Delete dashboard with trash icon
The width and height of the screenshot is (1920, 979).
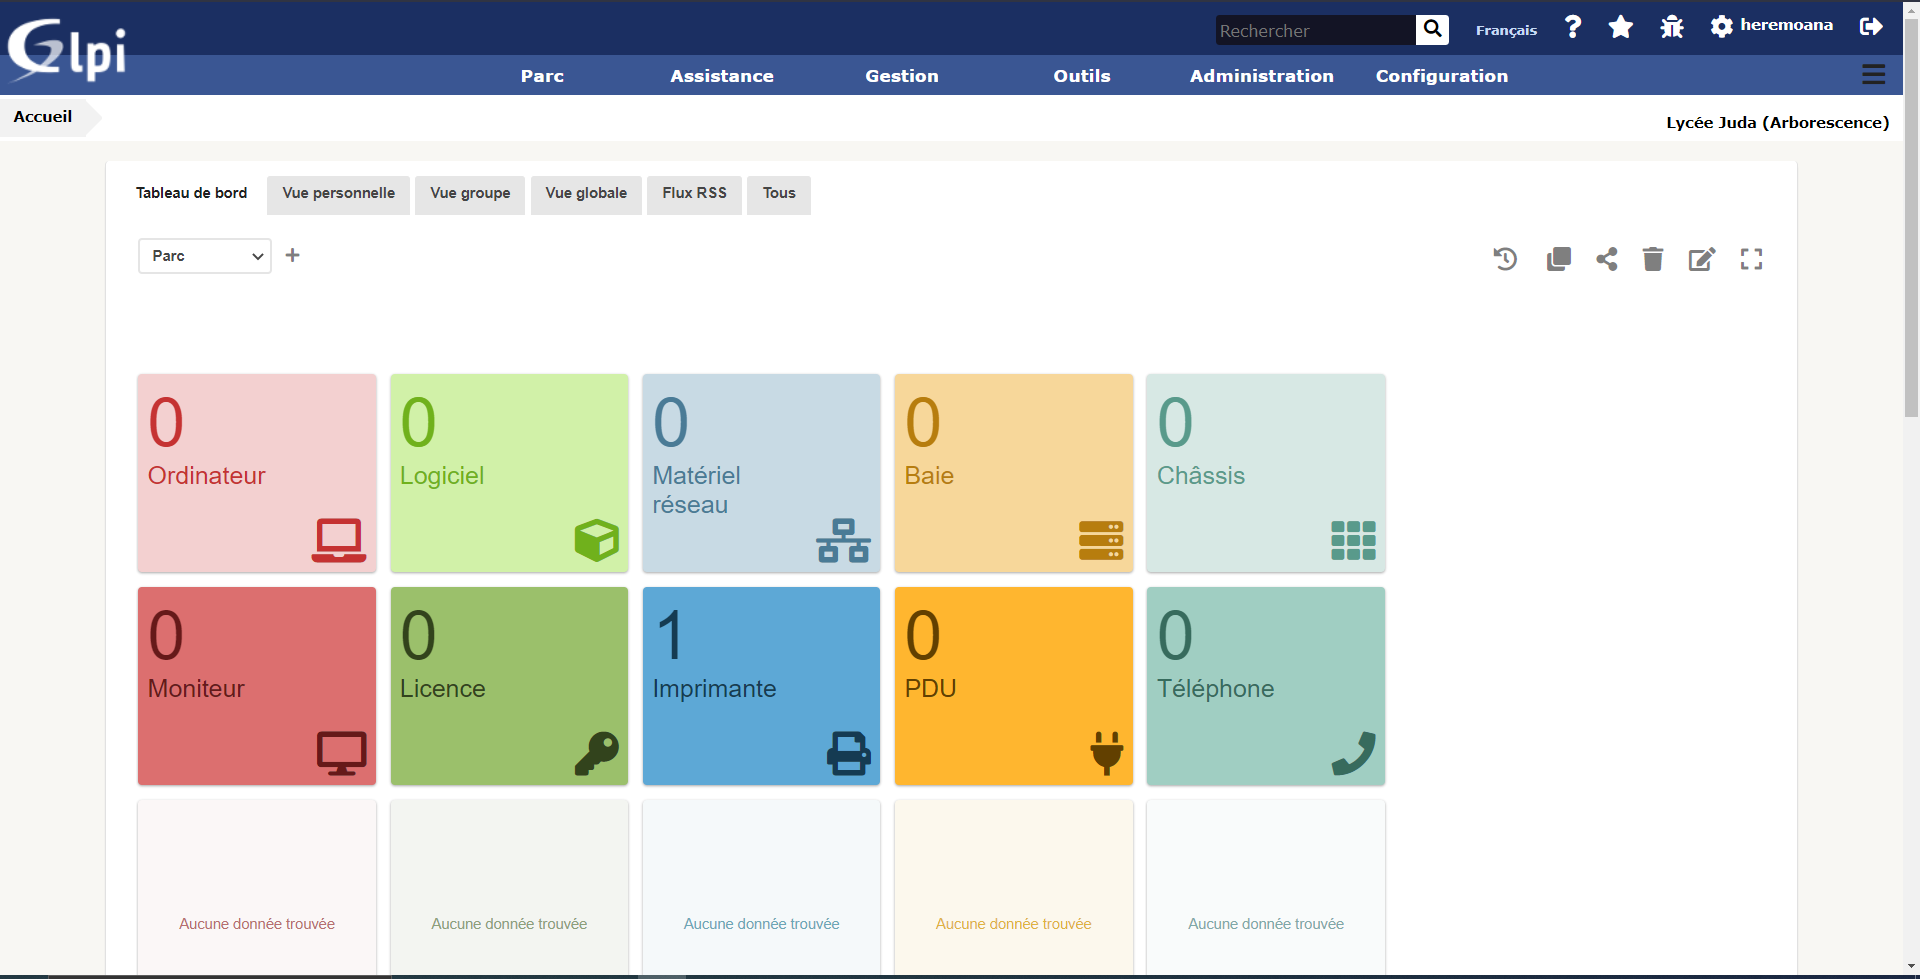[1653, 259]
